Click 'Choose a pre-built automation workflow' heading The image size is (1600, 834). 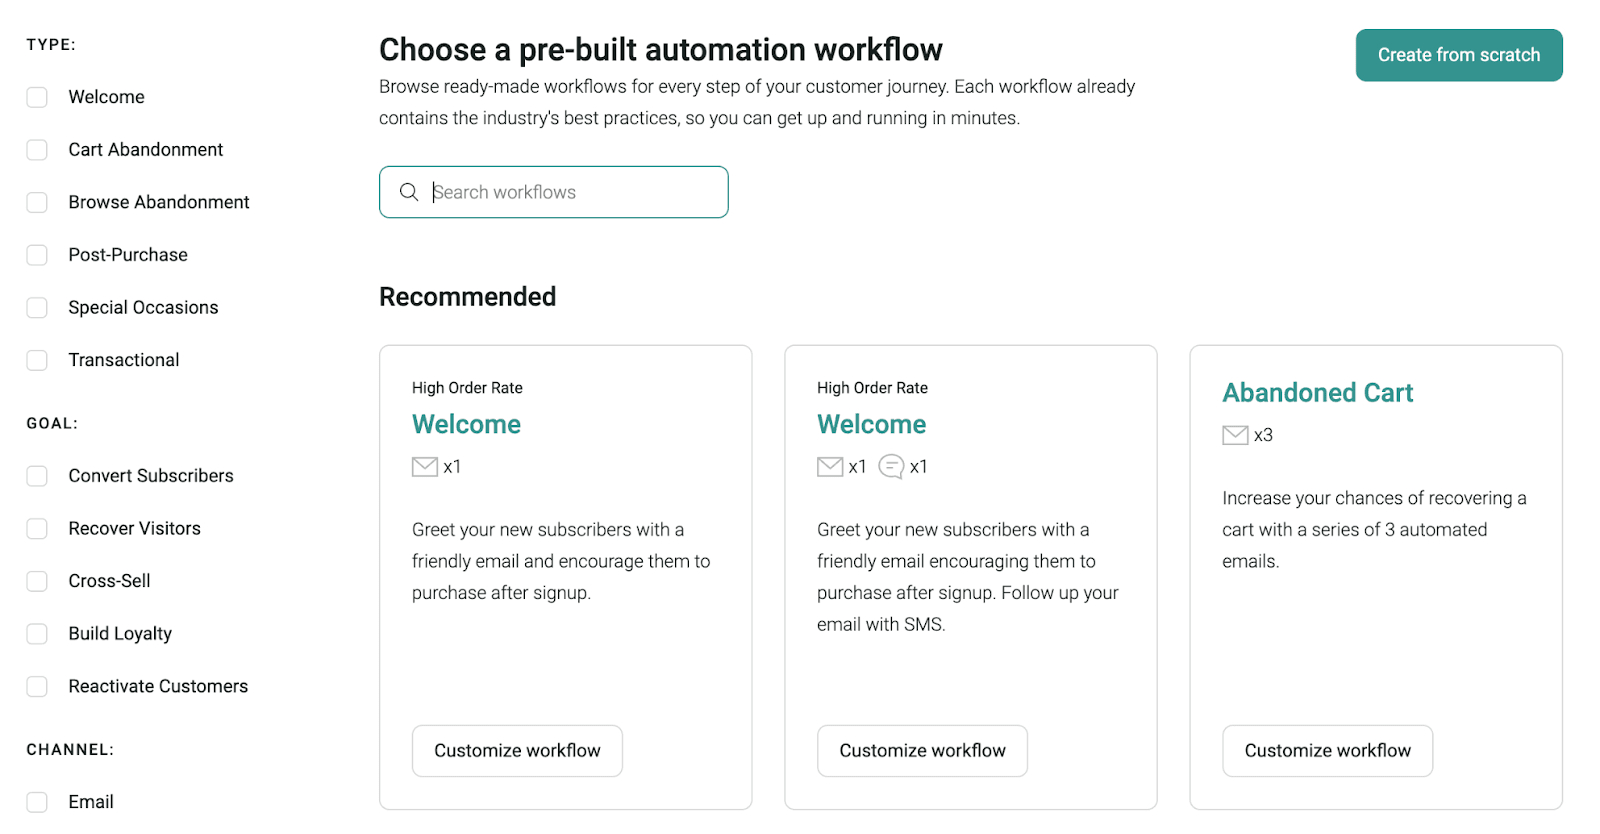(x=661, y=50)
